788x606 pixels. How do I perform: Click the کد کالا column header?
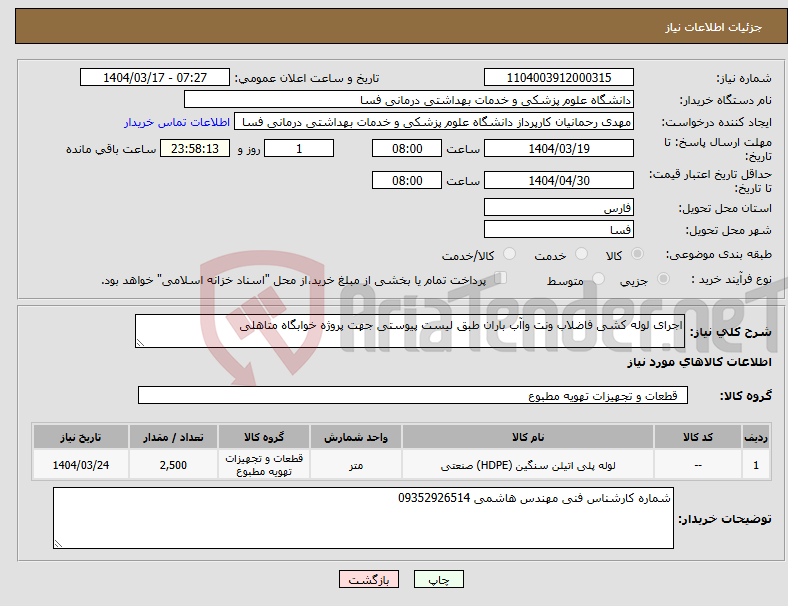click(698, 437)
